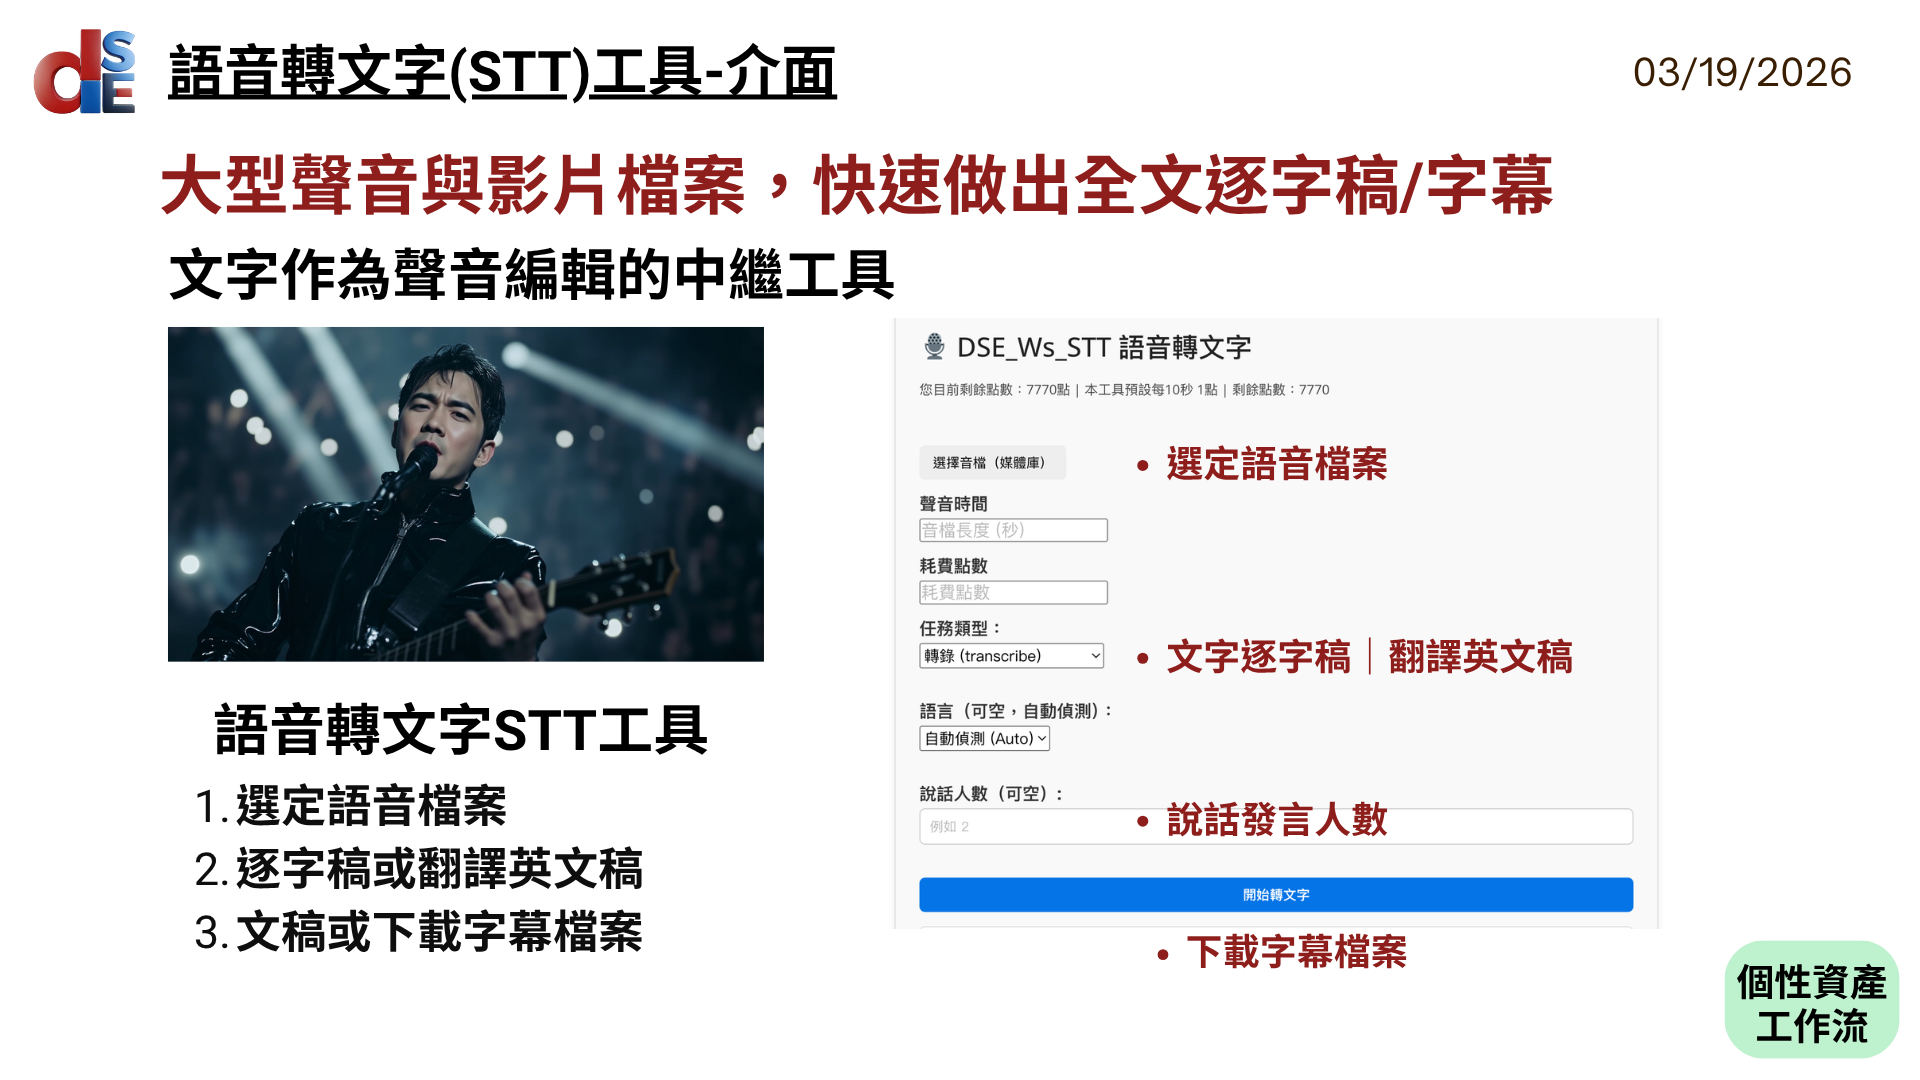The image size is (1920, 1080).
Task: Click the slide title 語音轉文字(STT)工具-介面
Action: coord(502,73)
